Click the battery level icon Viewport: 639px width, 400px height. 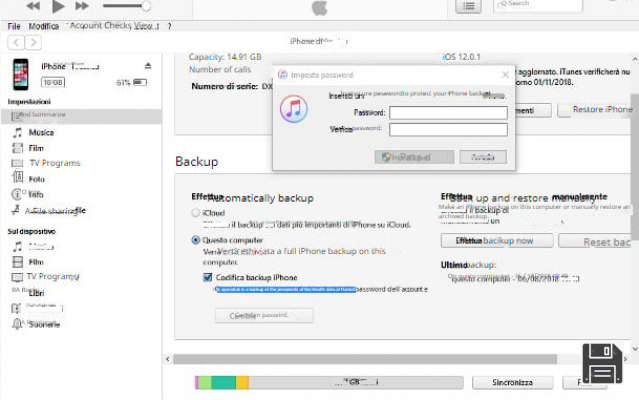140,82
